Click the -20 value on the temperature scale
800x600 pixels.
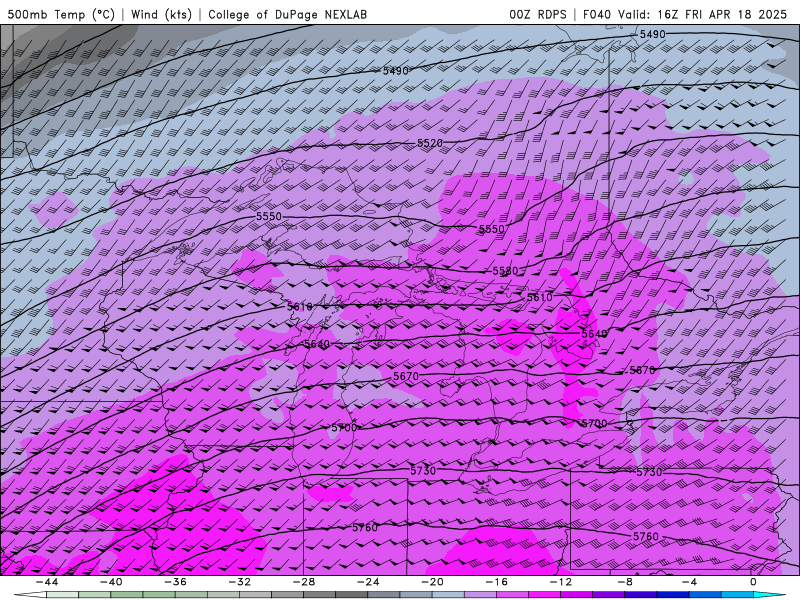(432, 582)
